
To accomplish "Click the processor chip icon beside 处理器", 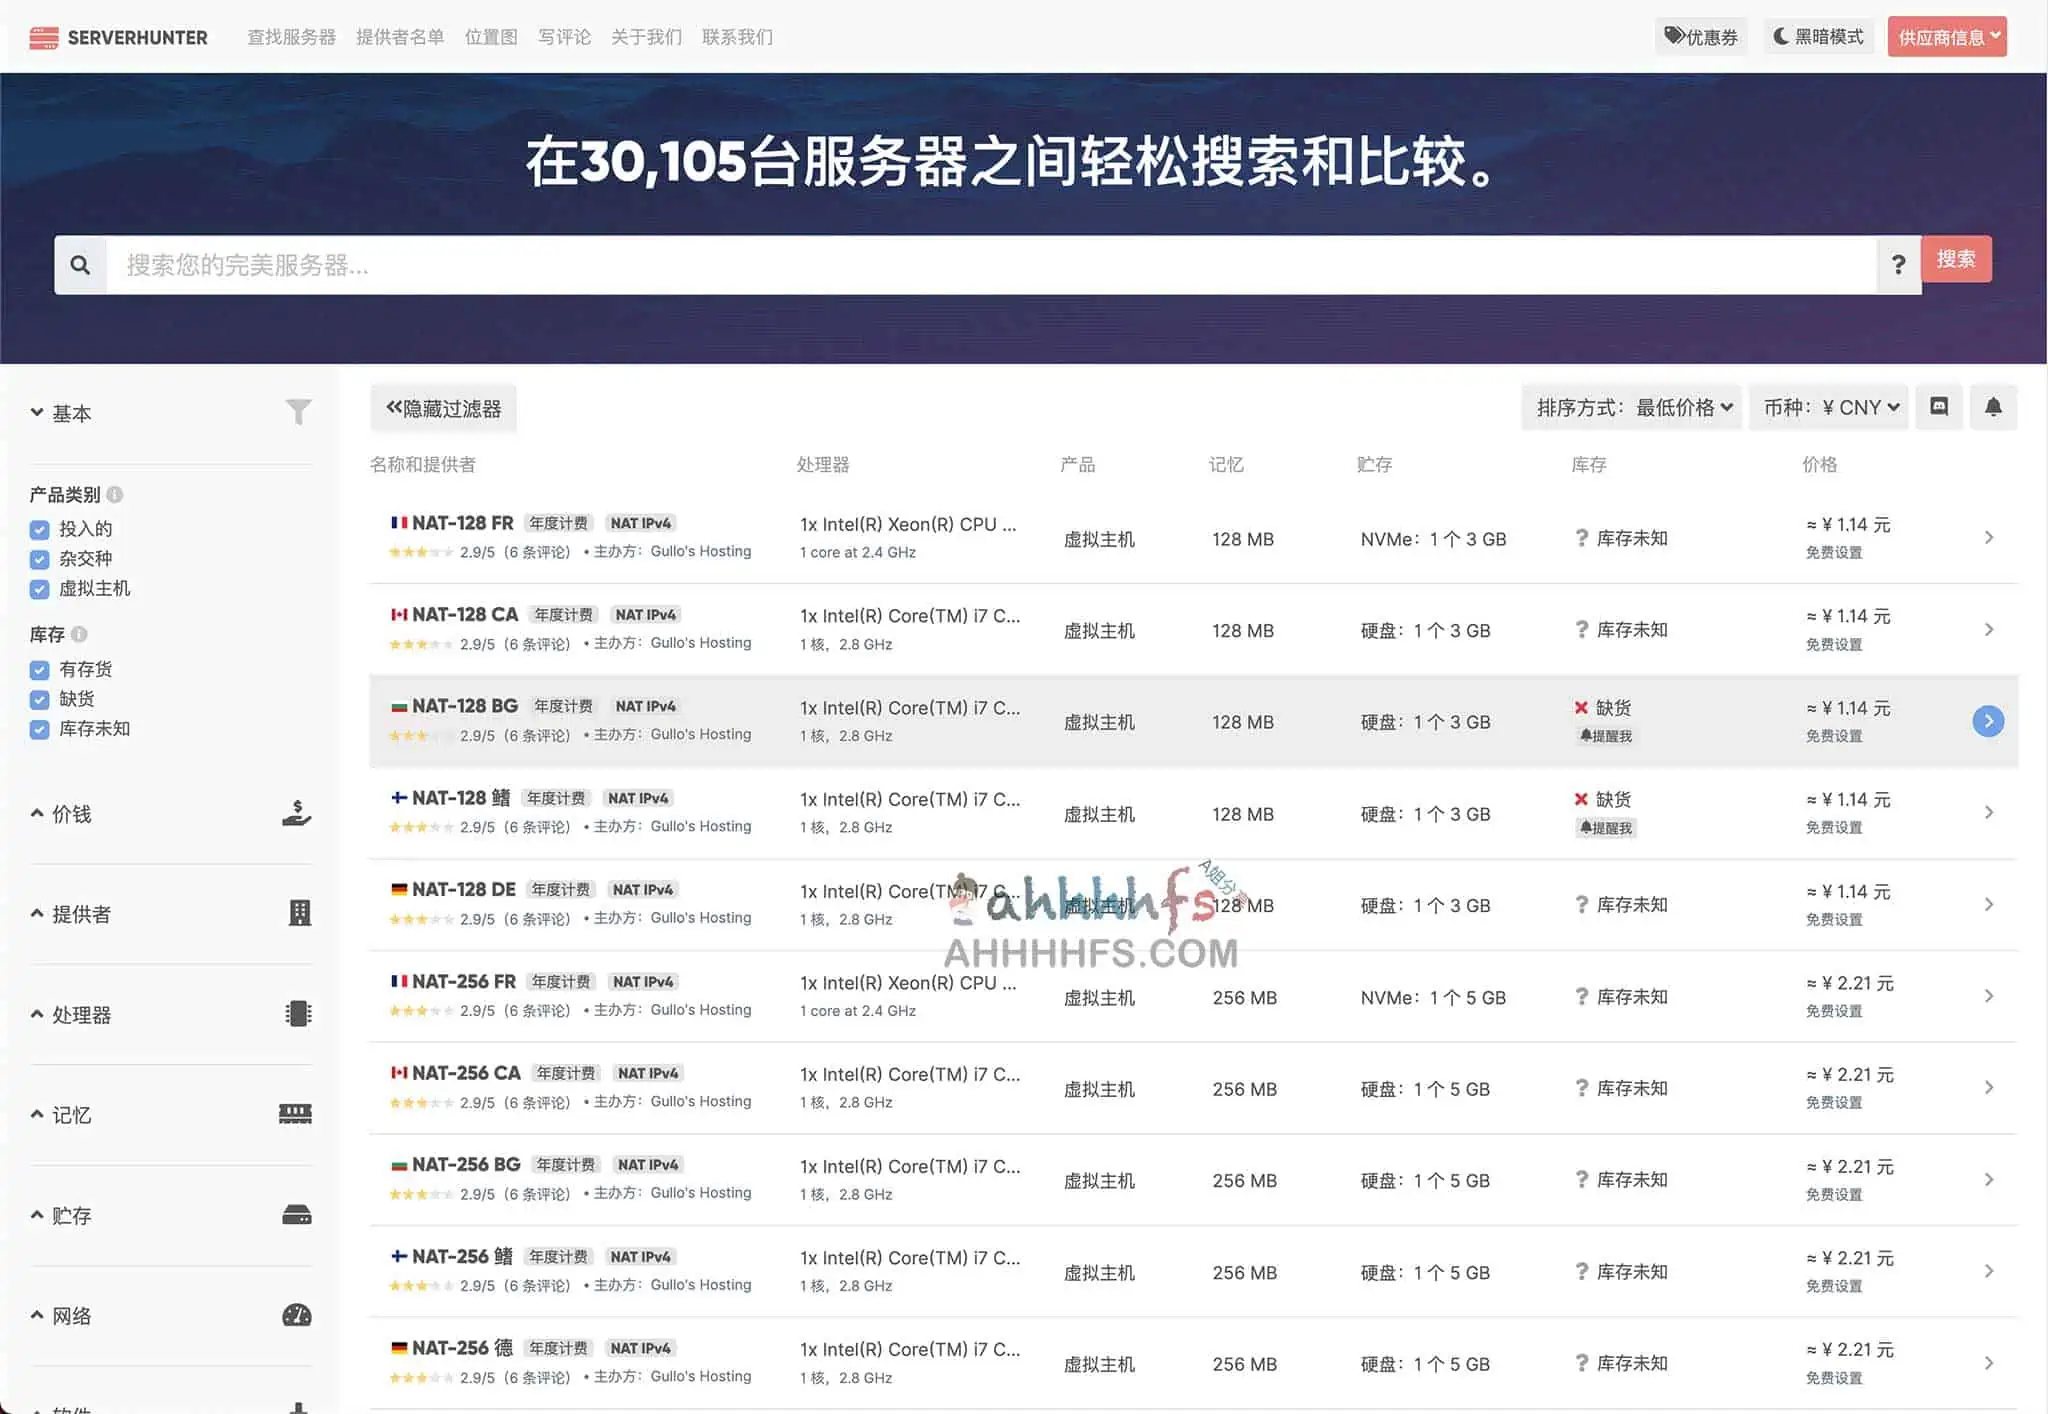I will pos(298,1013).
